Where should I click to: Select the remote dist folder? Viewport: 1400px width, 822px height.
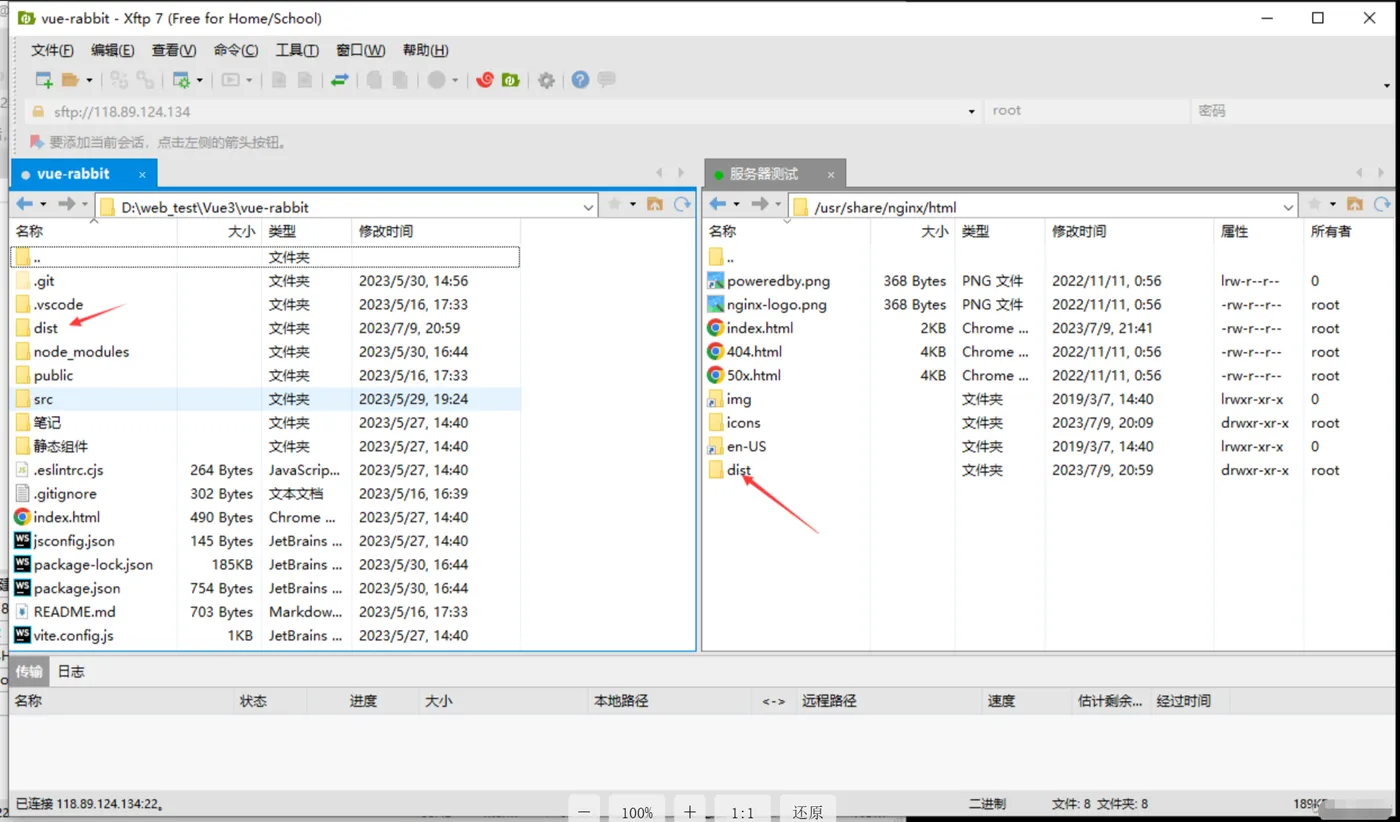tap(739, 470)
